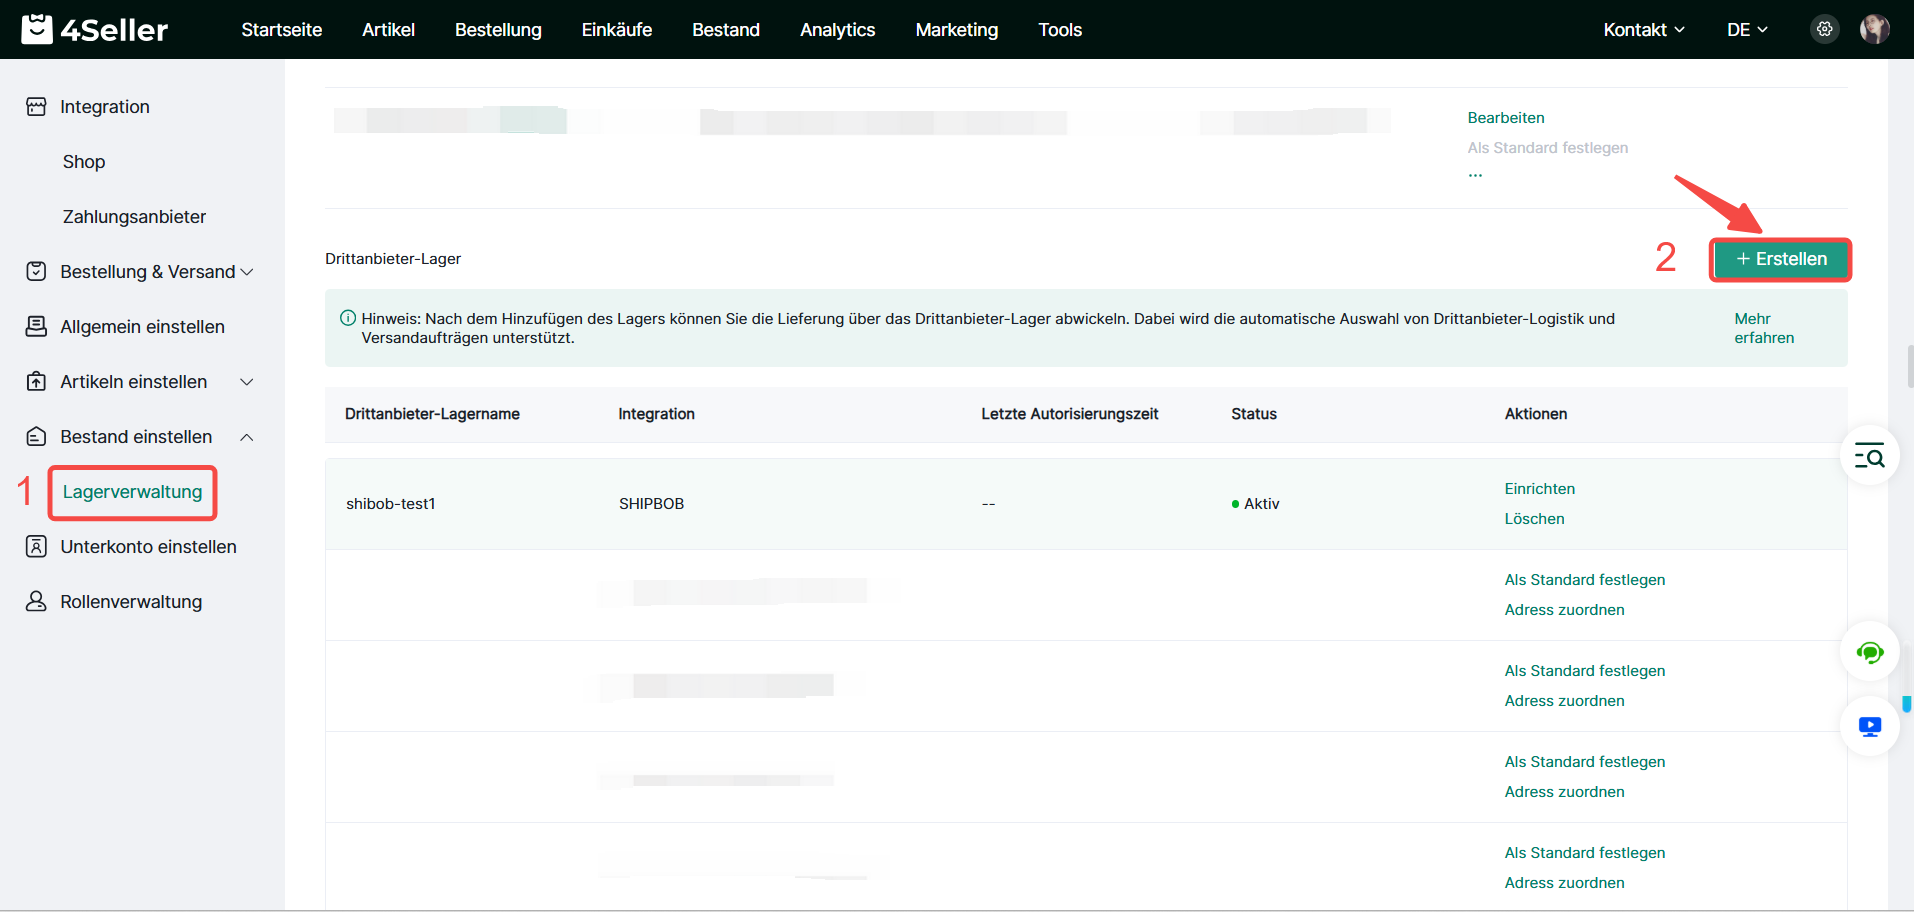Open the video tutorial floating icon
The width and height of the screenshot is (1914, 912).
(x=1869, y=726)
